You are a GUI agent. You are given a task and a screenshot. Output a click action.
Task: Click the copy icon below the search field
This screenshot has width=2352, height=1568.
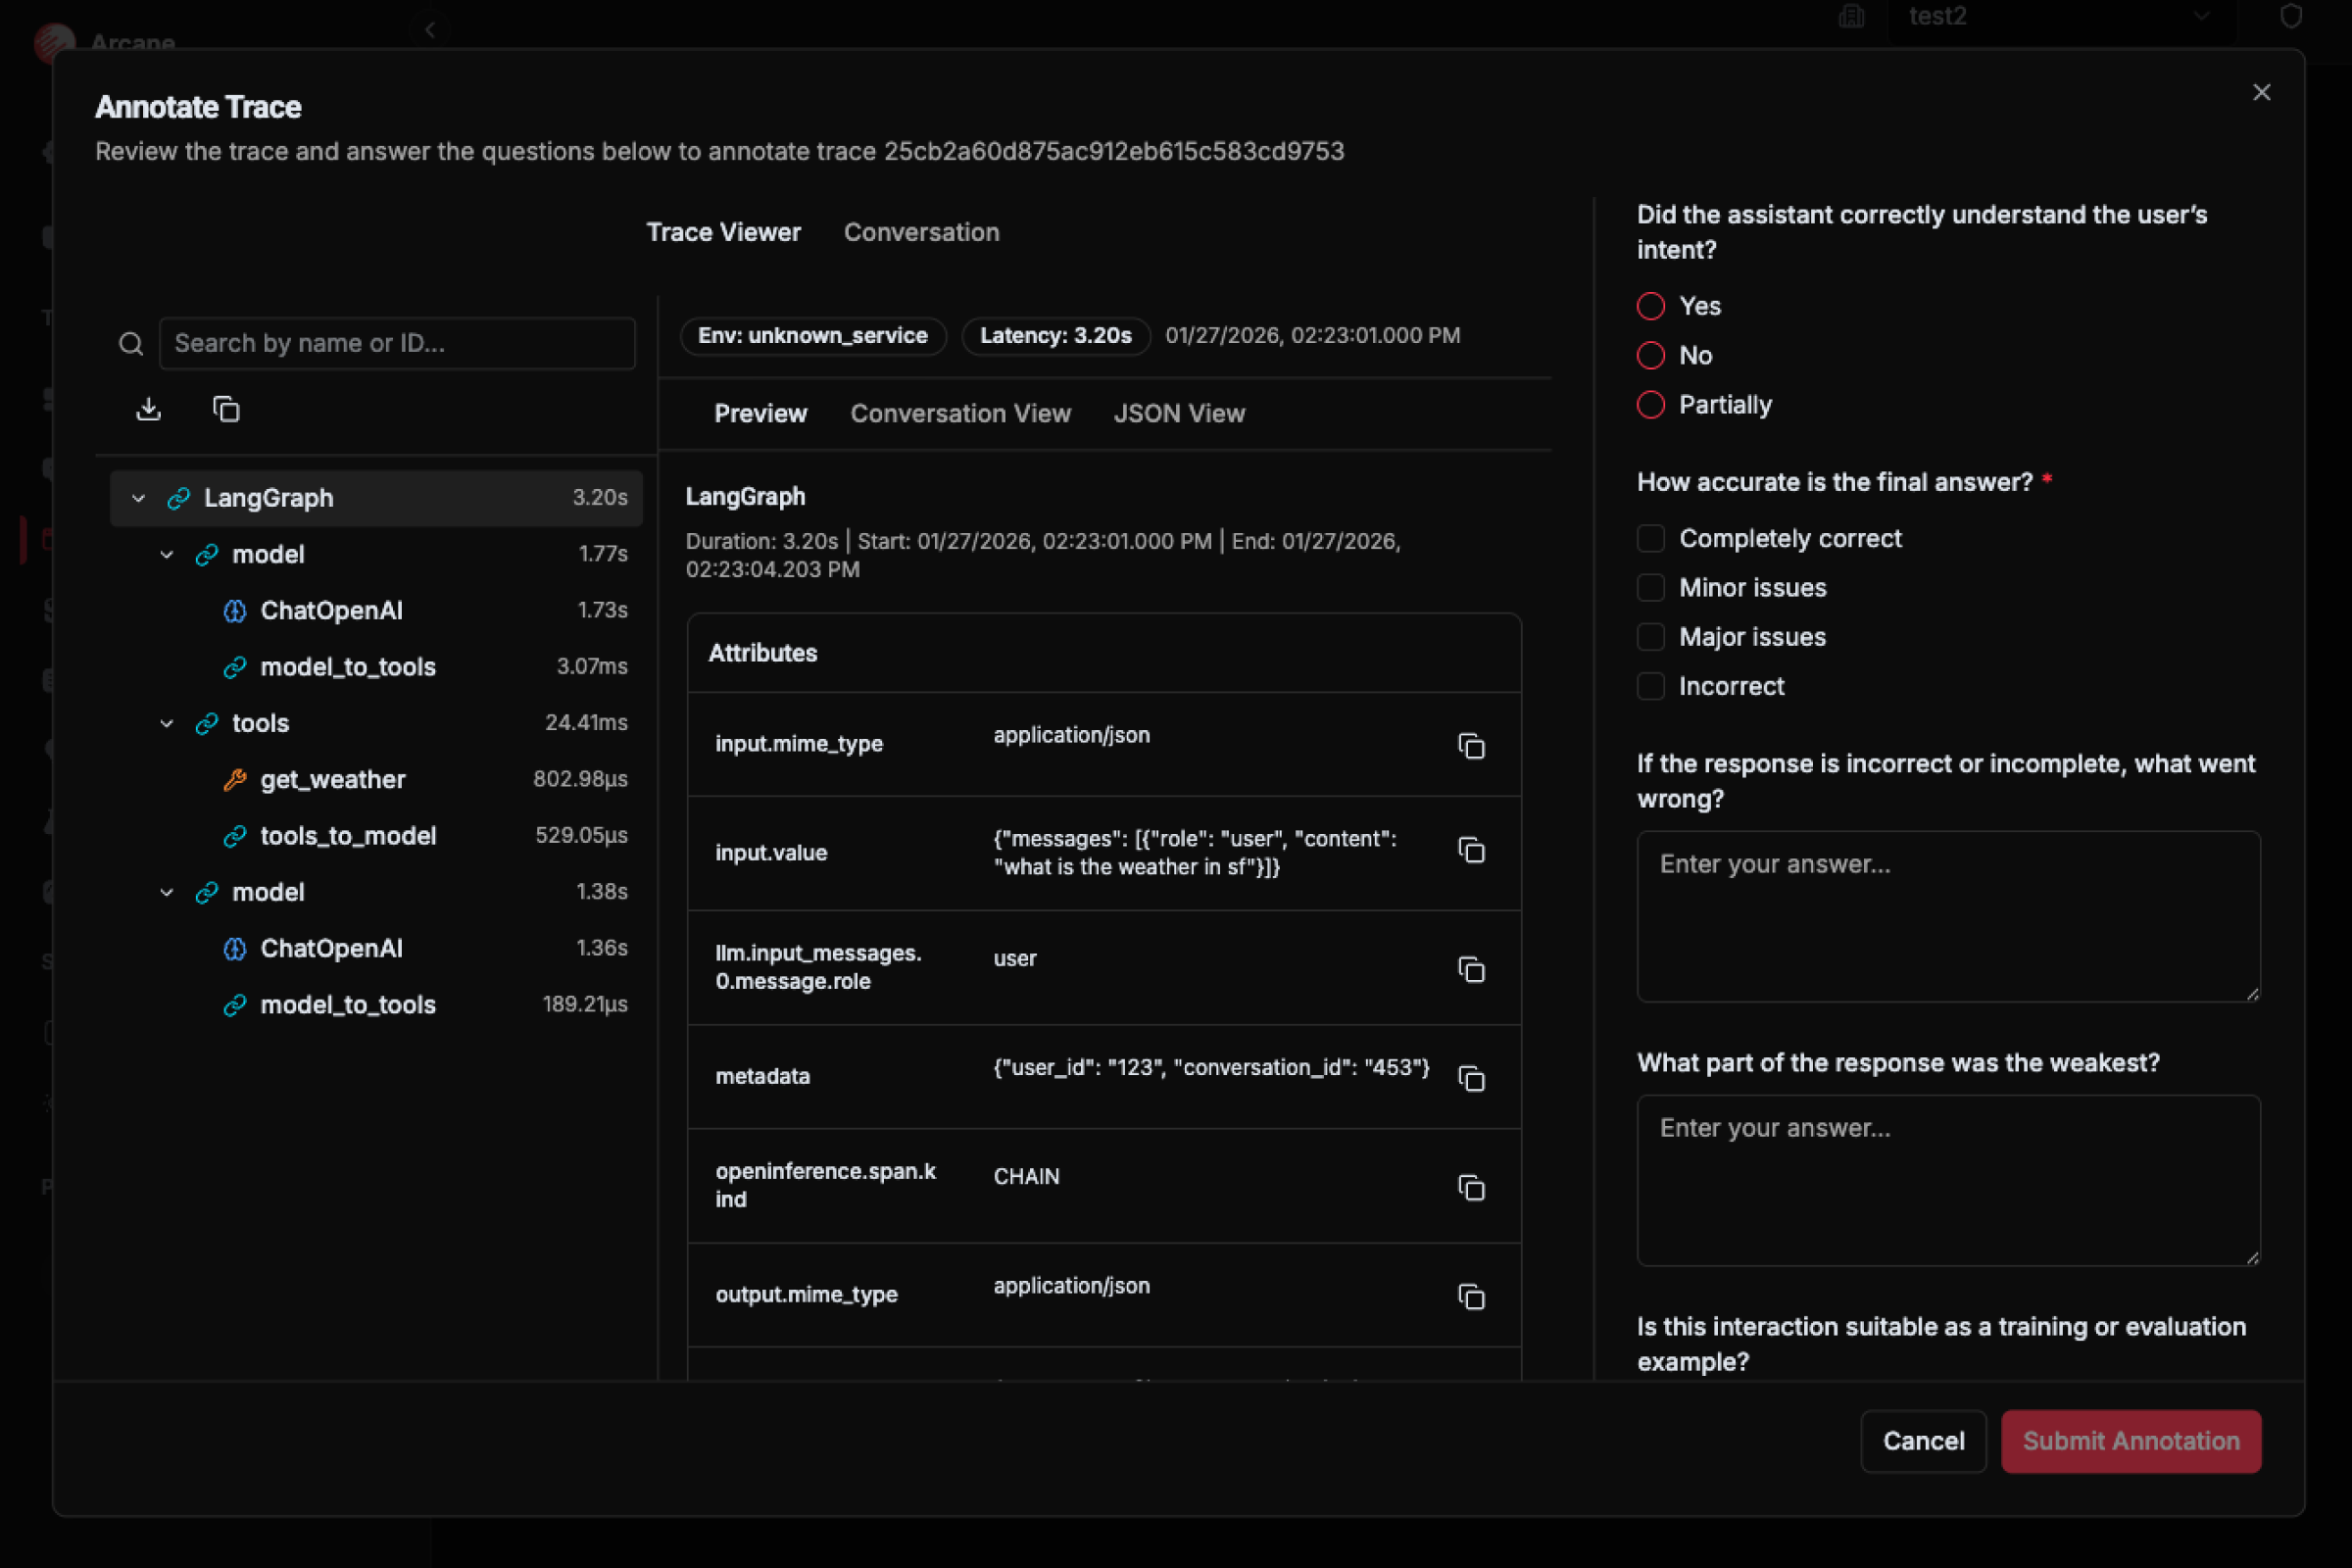(226, 409)
